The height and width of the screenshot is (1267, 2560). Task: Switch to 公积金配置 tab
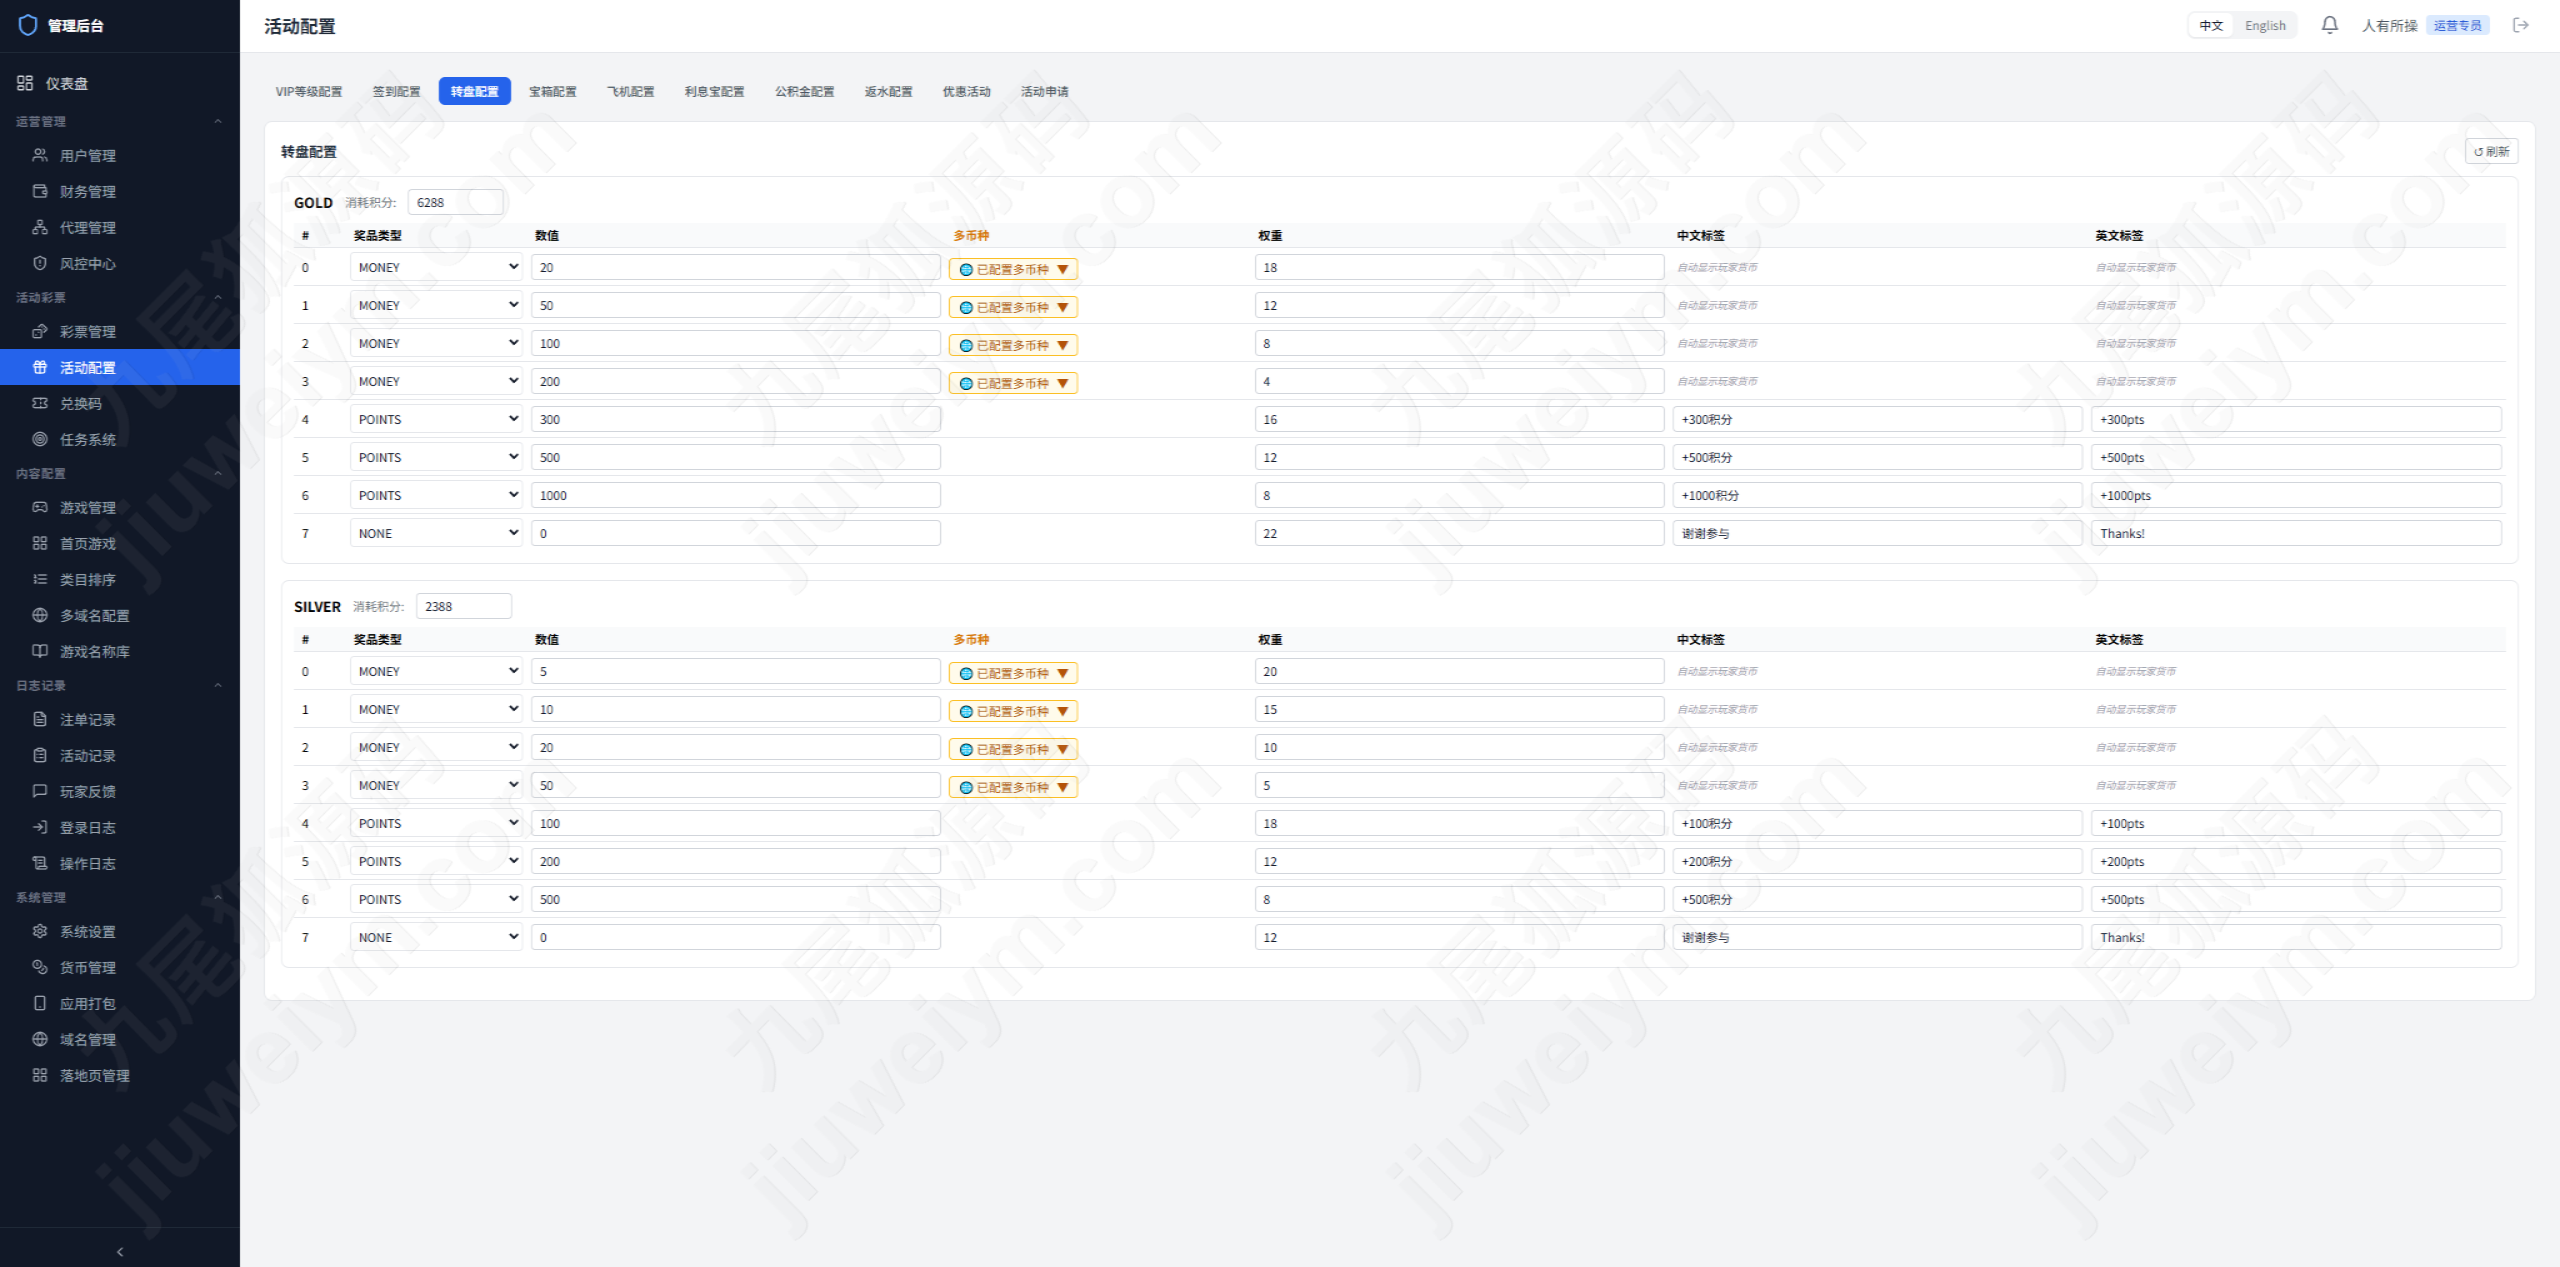(x=804, y=91)
